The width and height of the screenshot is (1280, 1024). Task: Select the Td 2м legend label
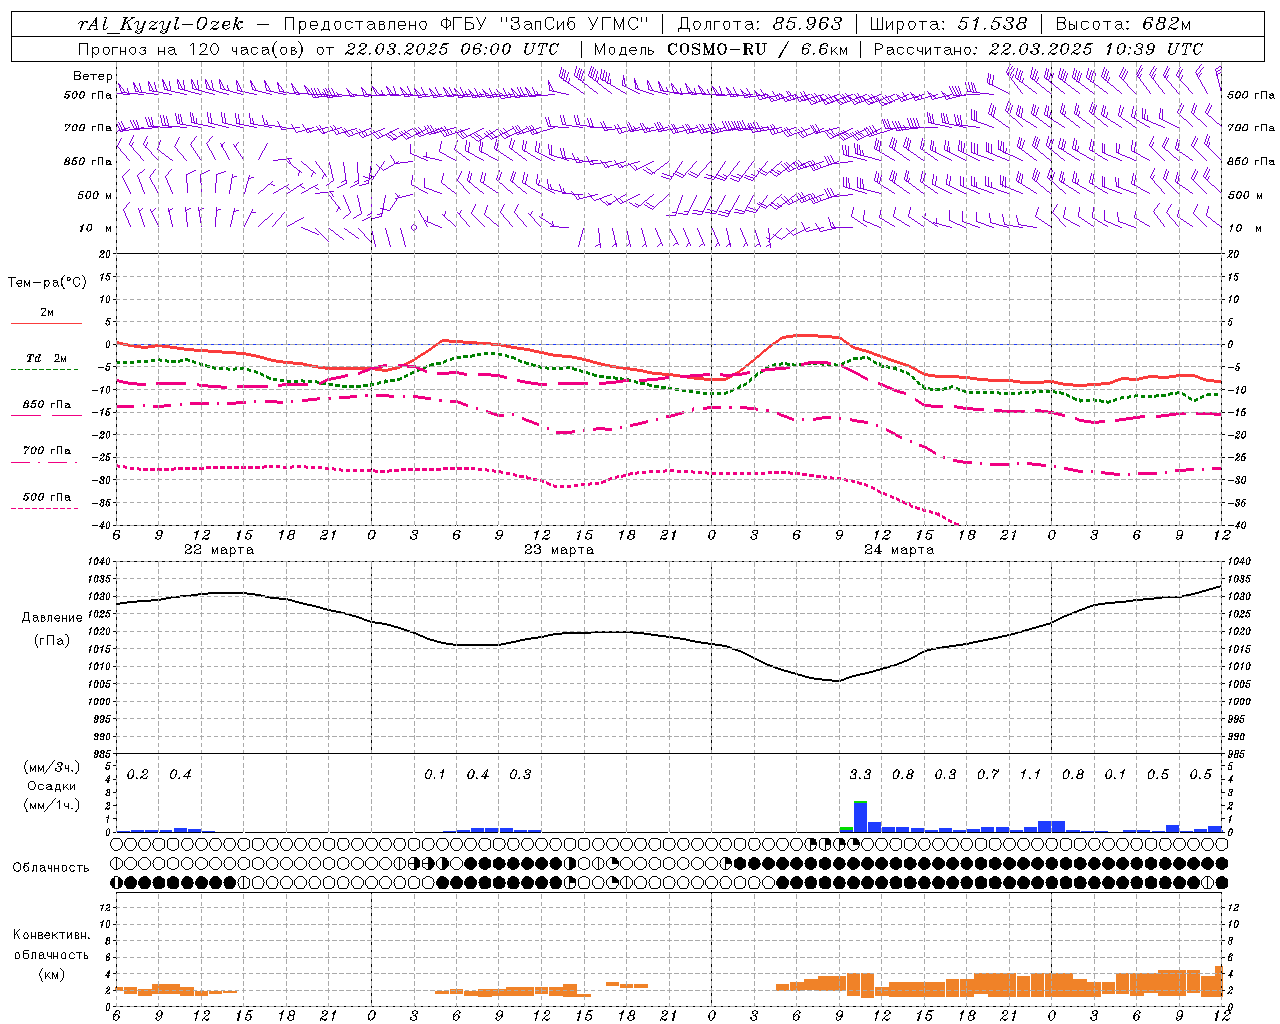click(x=47, y=358)
